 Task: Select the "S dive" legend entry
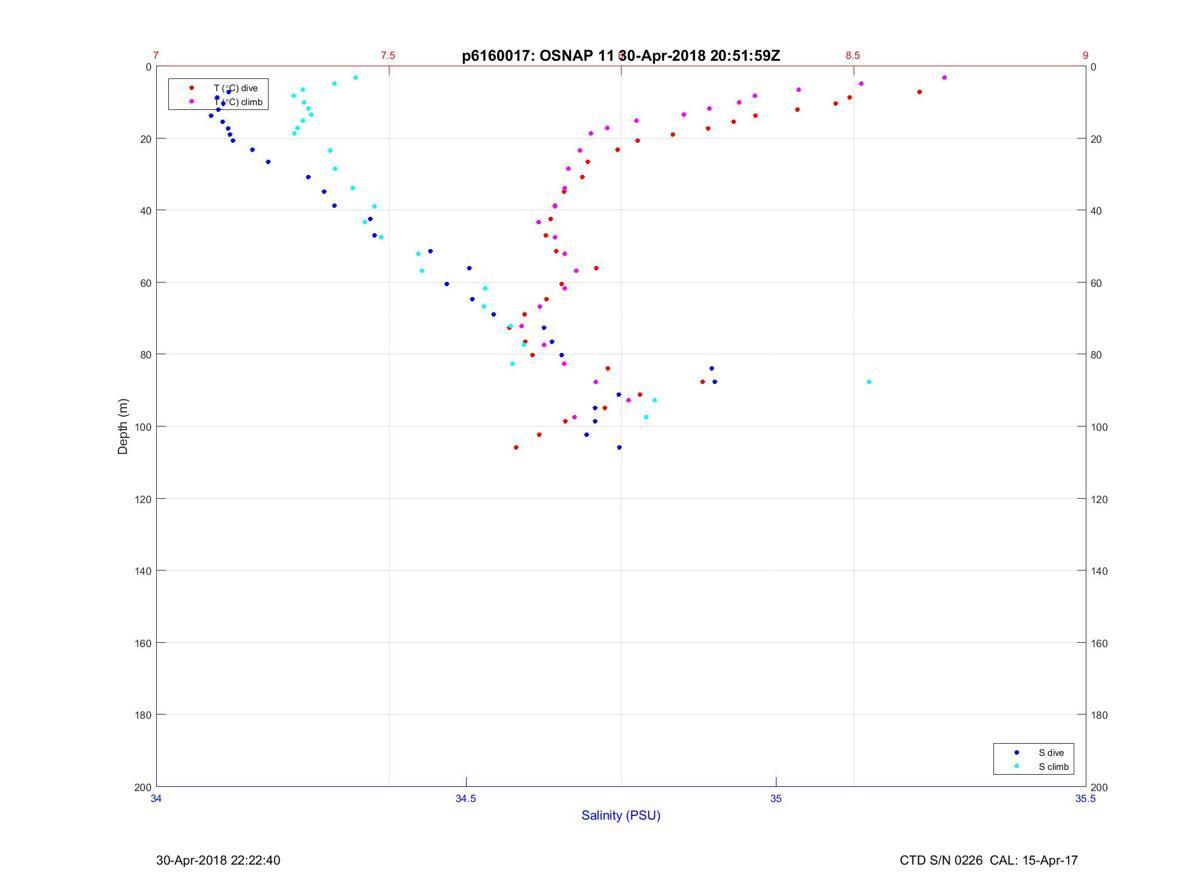click(x=1051, y=752)
